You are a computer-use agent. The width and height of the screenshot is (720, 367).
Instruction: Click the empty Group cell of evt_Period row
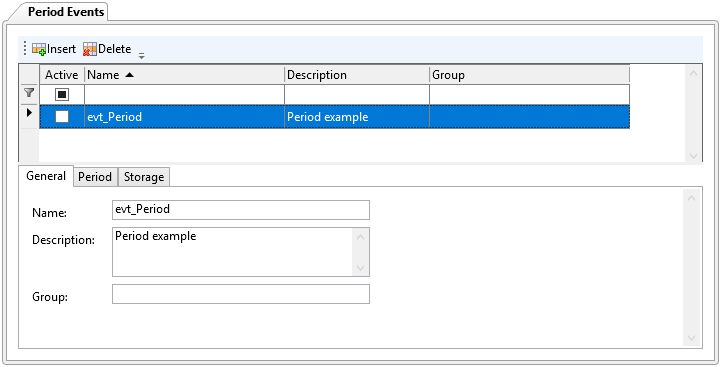(530, 117)
